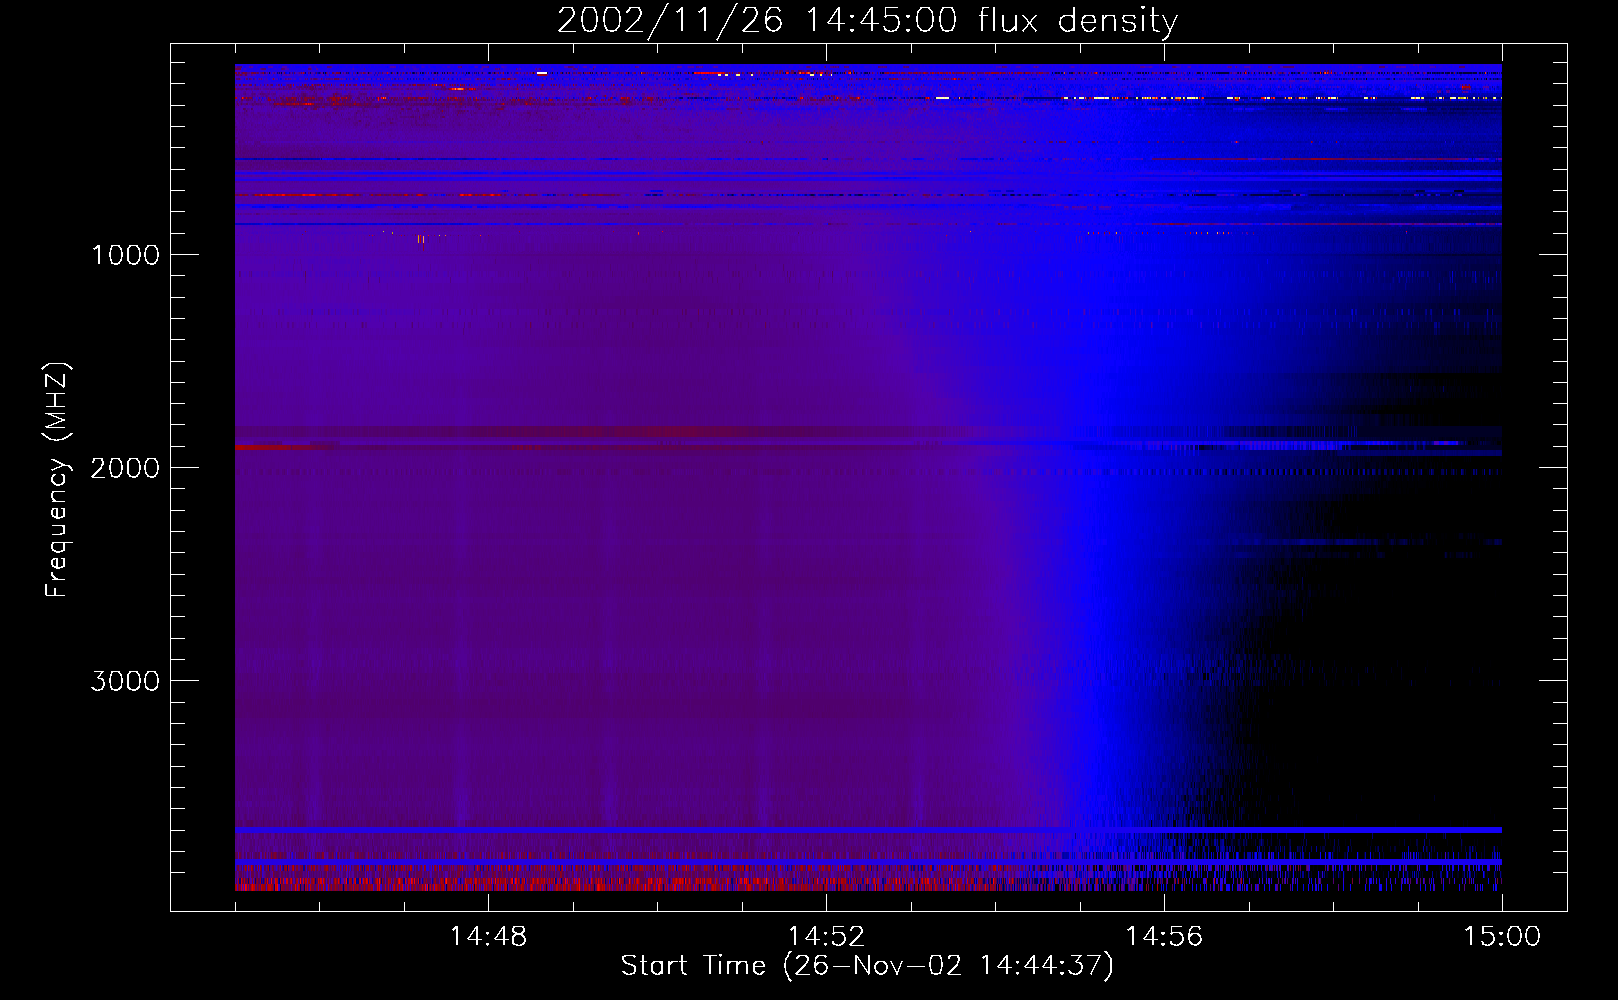Click the 1000 frequency tick label

125,255
